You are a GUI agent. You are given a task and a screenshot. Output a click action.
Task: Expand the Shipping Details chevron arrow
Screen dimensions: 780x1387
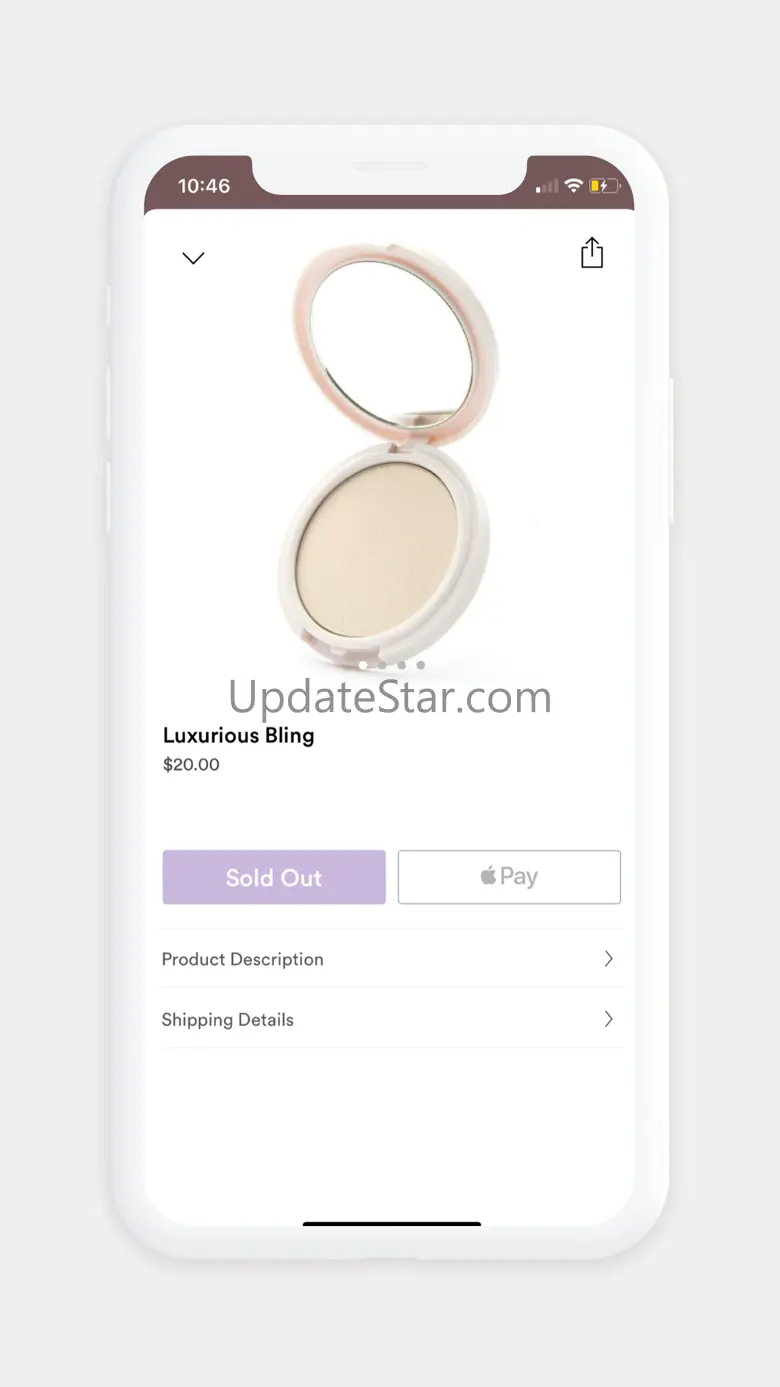pos(608,1019)
